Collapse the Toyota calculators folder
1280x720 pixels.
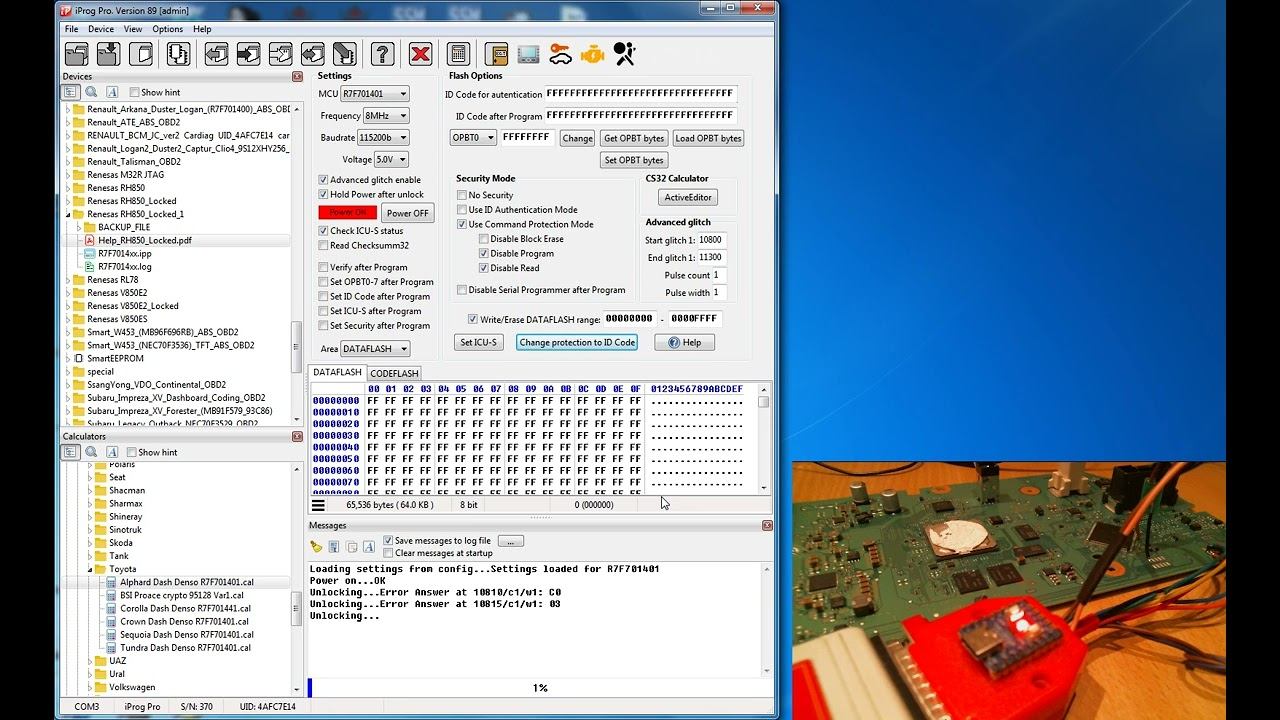pyautogui.click(x=91, y=569)
